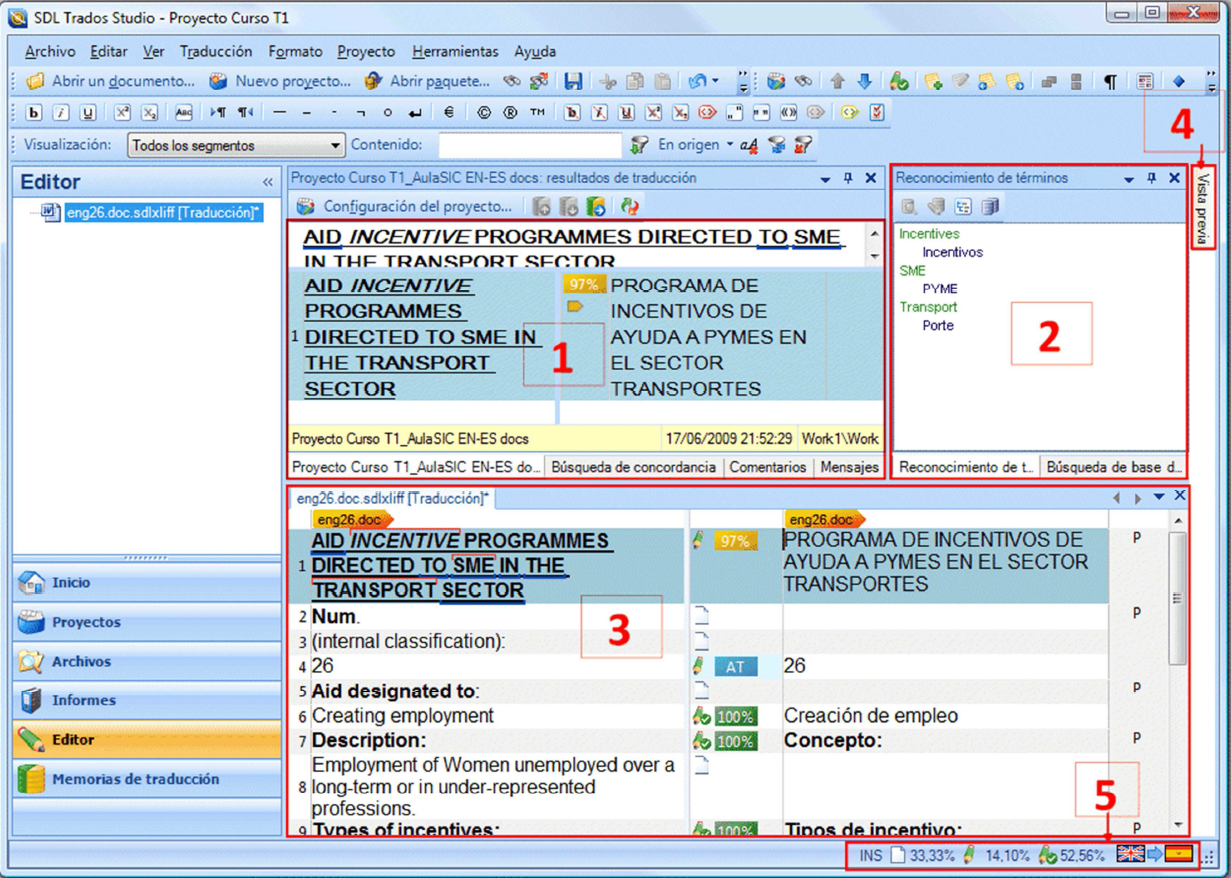Open the translation results panel dropdown arrow
Image resolution: width=1231 pixels, height=878 pixels.
point(826,178)
